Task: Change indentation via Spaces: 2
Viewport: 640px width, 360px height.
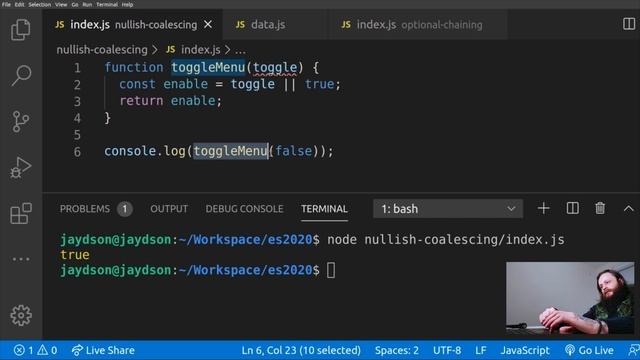Action: 397,350
